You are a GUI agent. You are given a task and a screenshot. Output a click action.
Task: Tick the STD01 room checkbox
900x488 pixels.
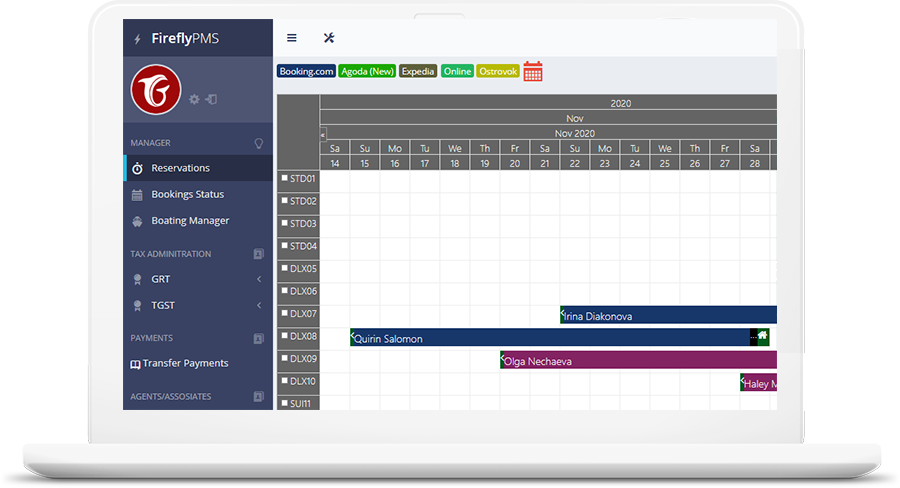click(284, 179)
